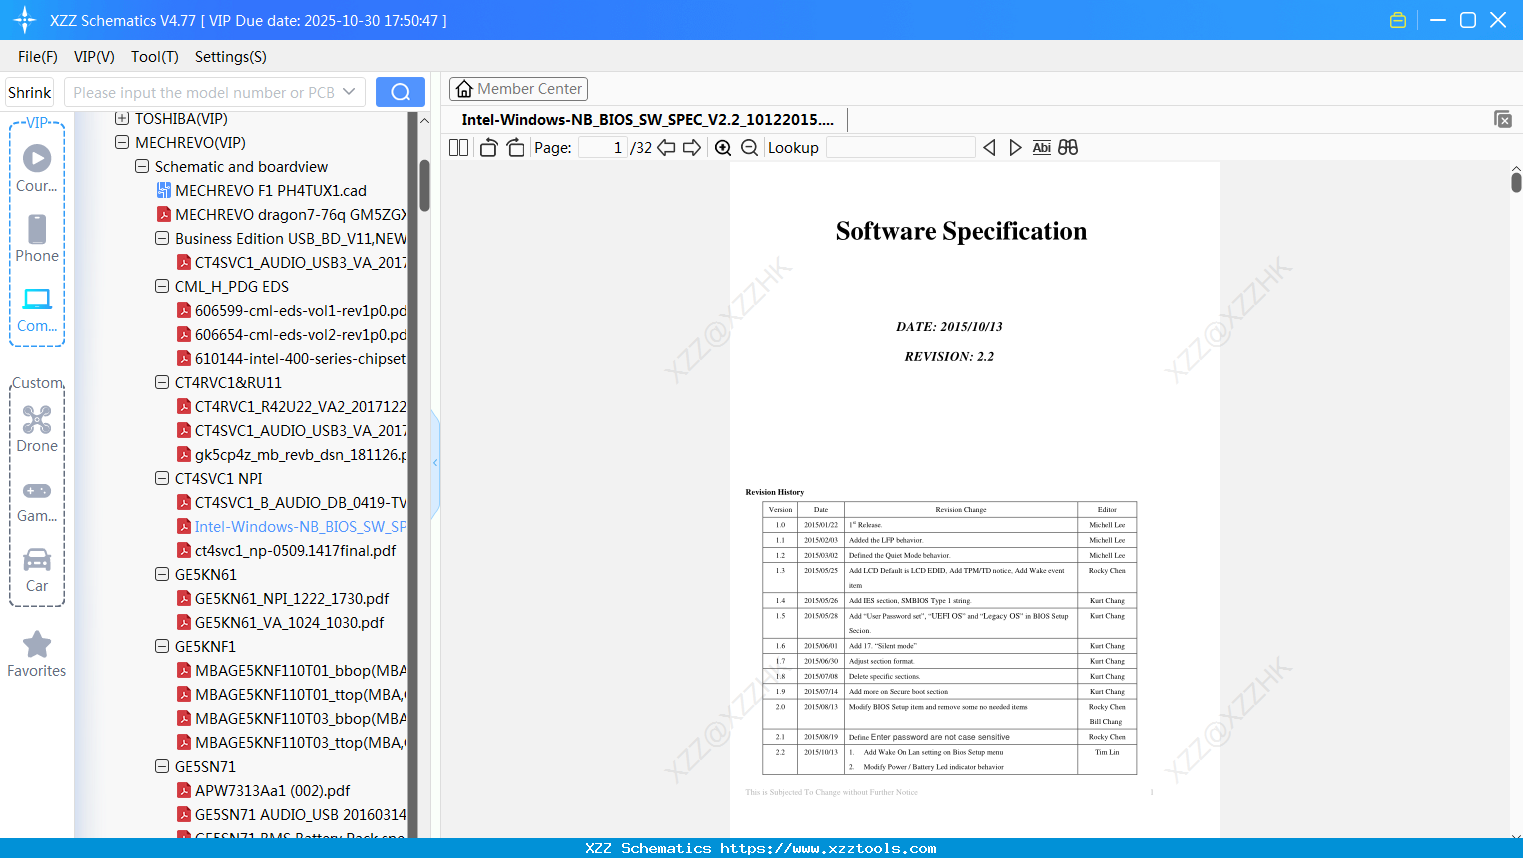
Task: Collapse the GE5KN61 folder
Action: pyautogui.click(x=162, y=575)
